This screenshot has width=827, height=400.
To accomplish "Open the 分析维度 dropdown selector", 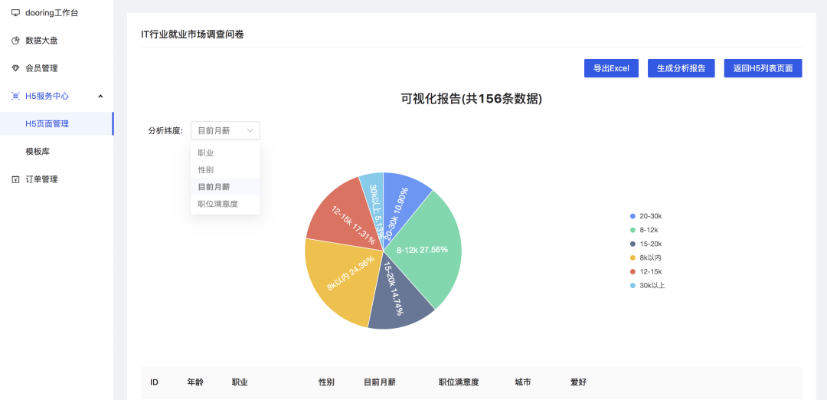I will click(225, 130).
